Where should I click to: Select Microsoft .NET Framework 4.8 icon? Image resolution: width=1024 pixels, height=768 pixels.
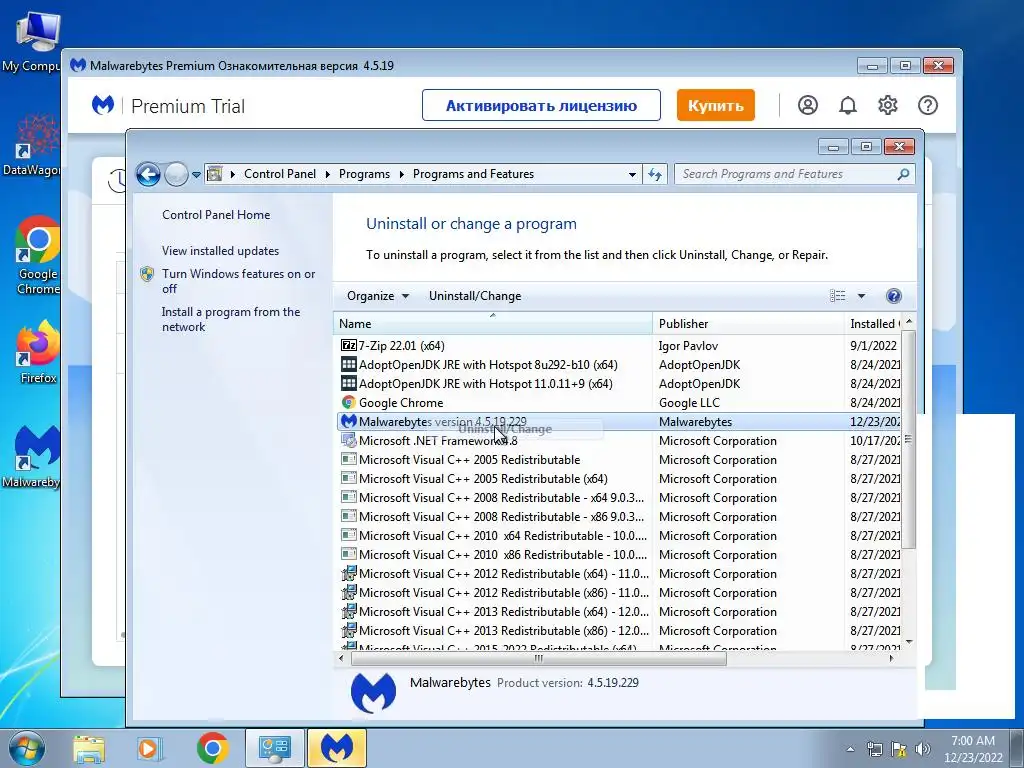tap(349, 440)
